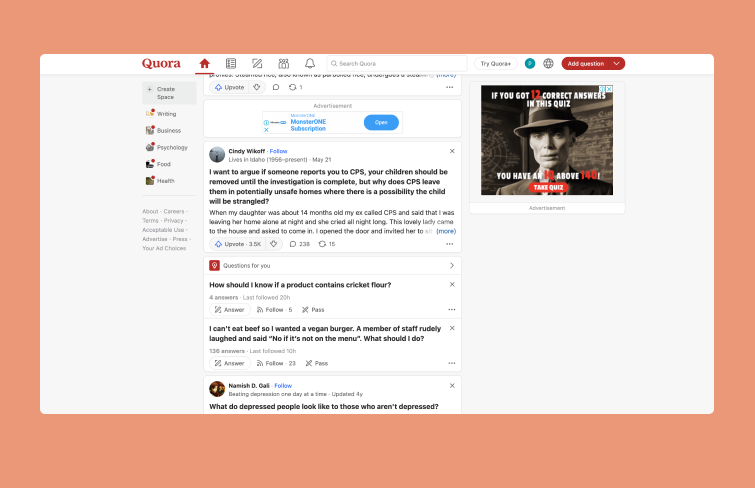Screen dimensions: 755x488
Task: Open more options for cricket flour question
Action: point(452,310)
